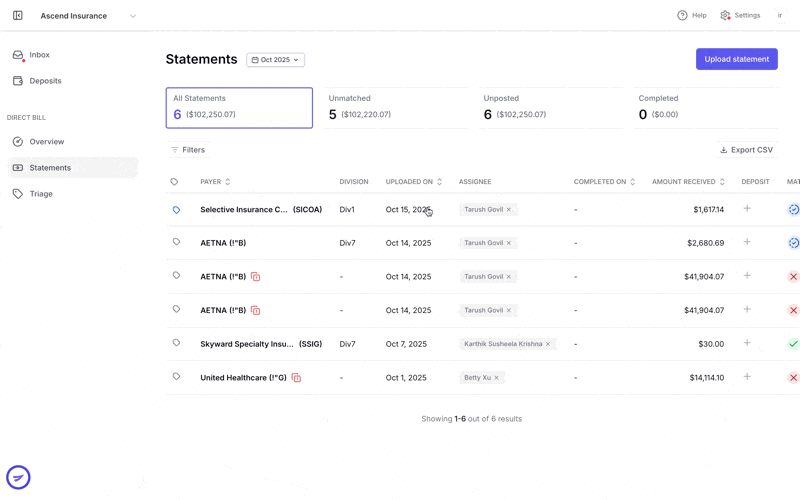Image resolution: width=800 pixels, height=500 pixels.
Task: Select Statements in sidebar
Action: click(x=72, y=167)
